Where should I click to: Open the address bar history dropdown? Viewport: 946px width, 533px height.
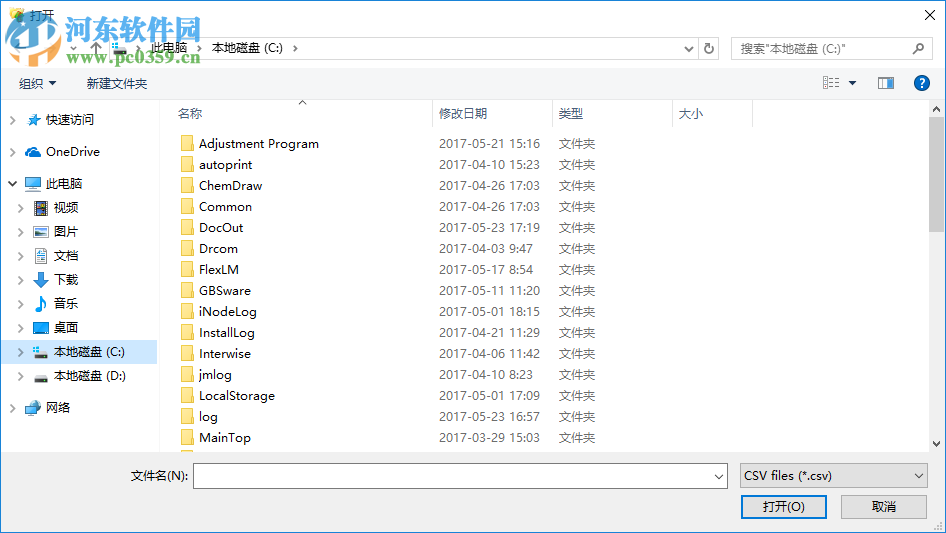pos(688,49)
